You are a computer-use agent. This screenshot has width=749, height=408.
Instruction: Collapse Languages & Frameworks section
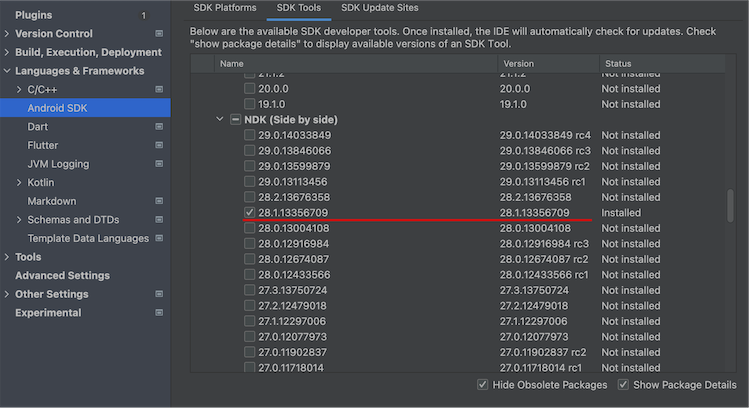click(7, 71)
